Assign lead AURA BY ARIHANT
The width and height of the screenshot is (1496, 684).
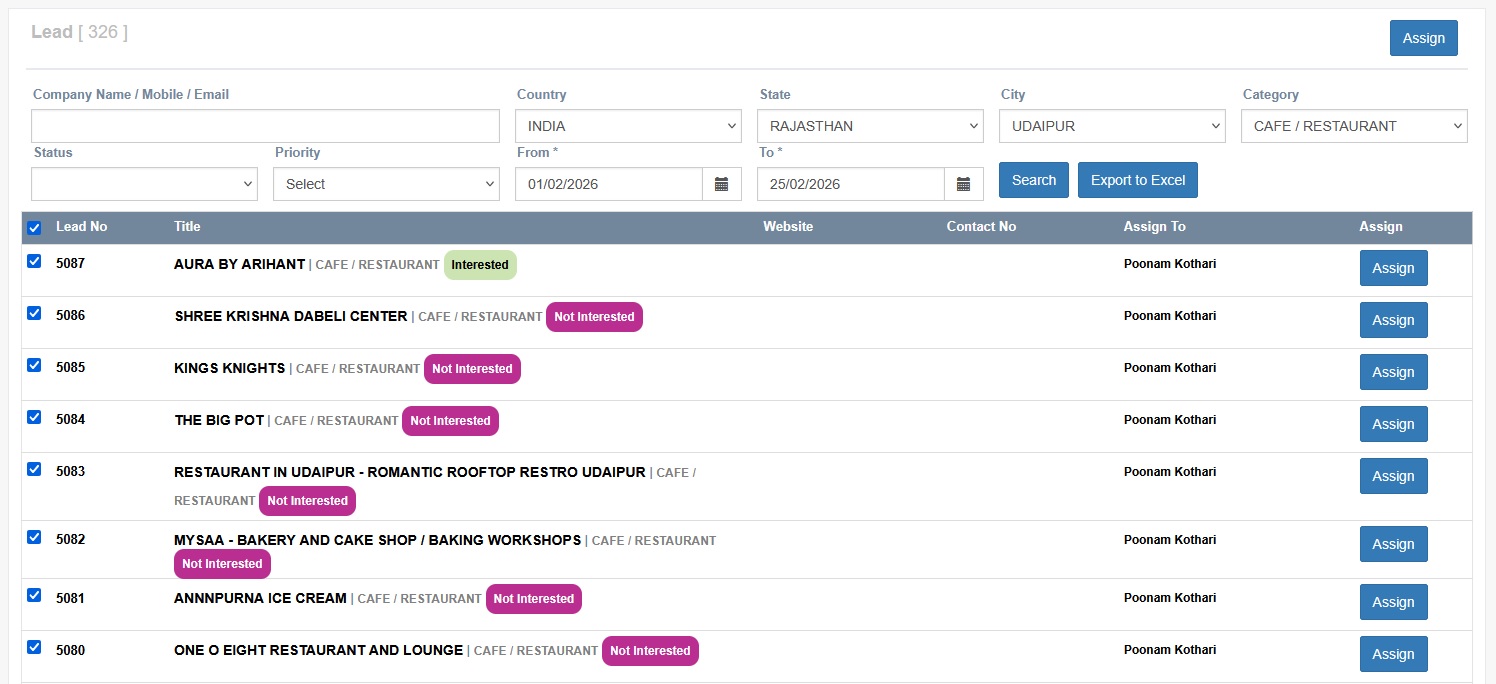tap(1393, 268)
